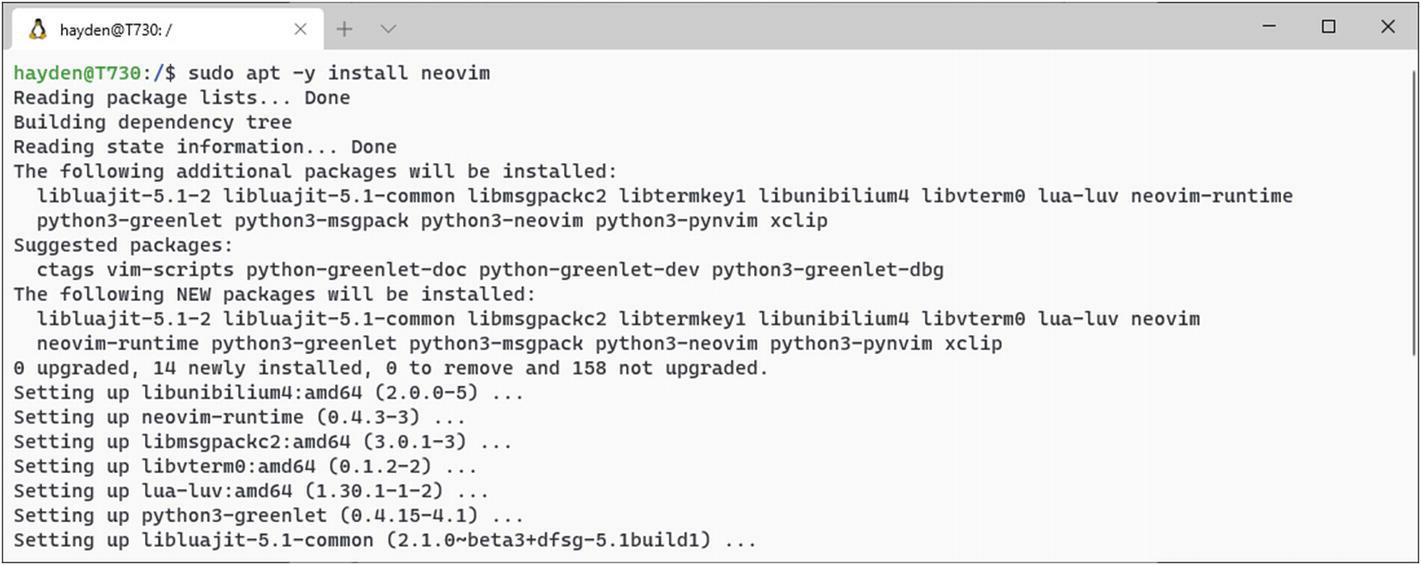Click the green hayden@T730 prompt text

coord(77,73)
